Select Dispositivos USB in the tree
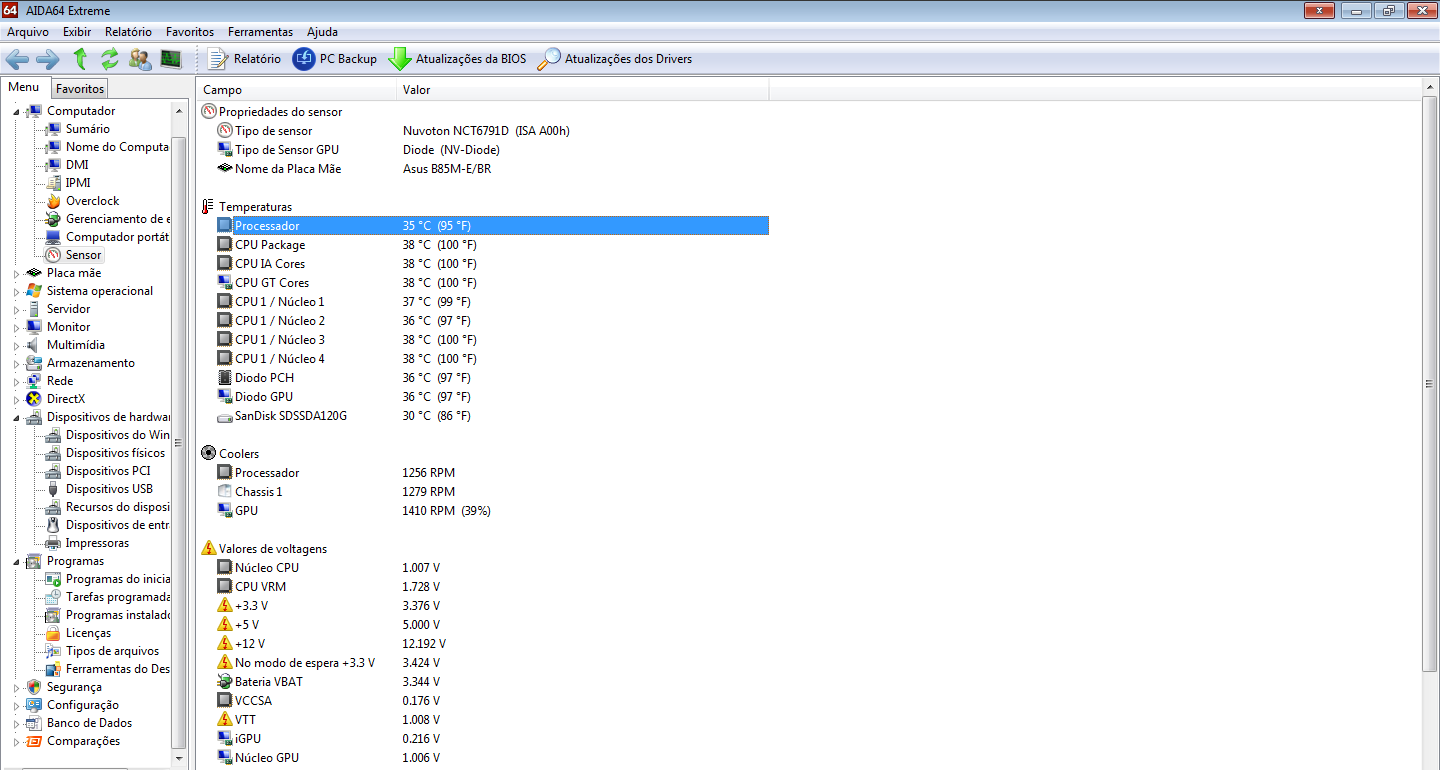The image size is (1440, 770). [109, 489]
